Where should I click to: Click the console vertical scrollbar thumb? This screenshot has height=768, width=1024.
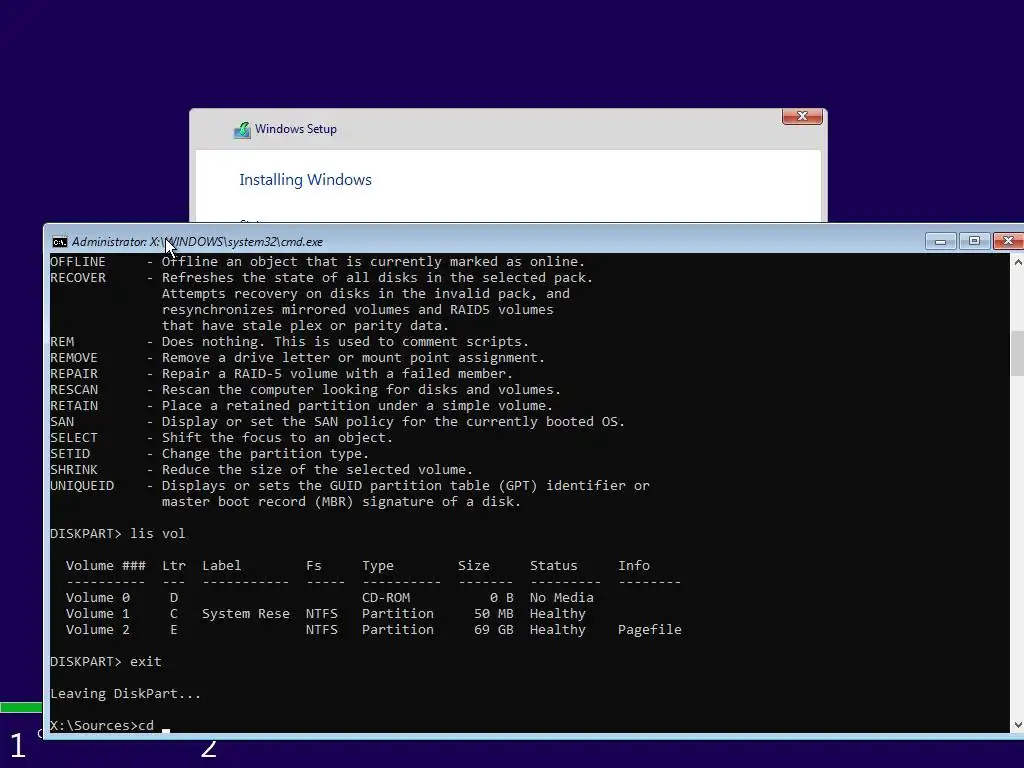point(1017,353)
